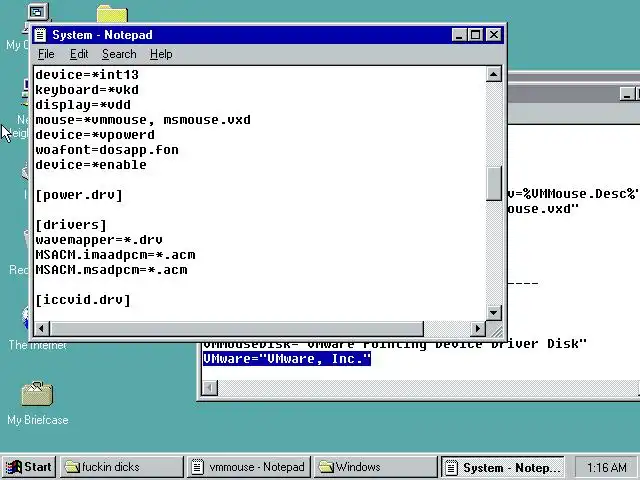Click the line 'device=*enable'
This screenshot has height=480, width=640.
pos(91,165)
